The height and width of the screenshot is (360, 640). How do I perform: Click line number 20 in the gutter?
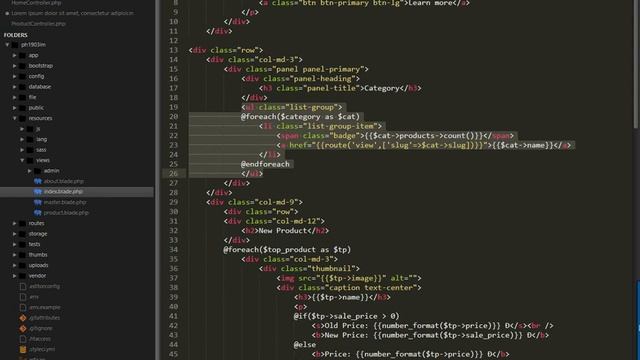coord(173,117)
